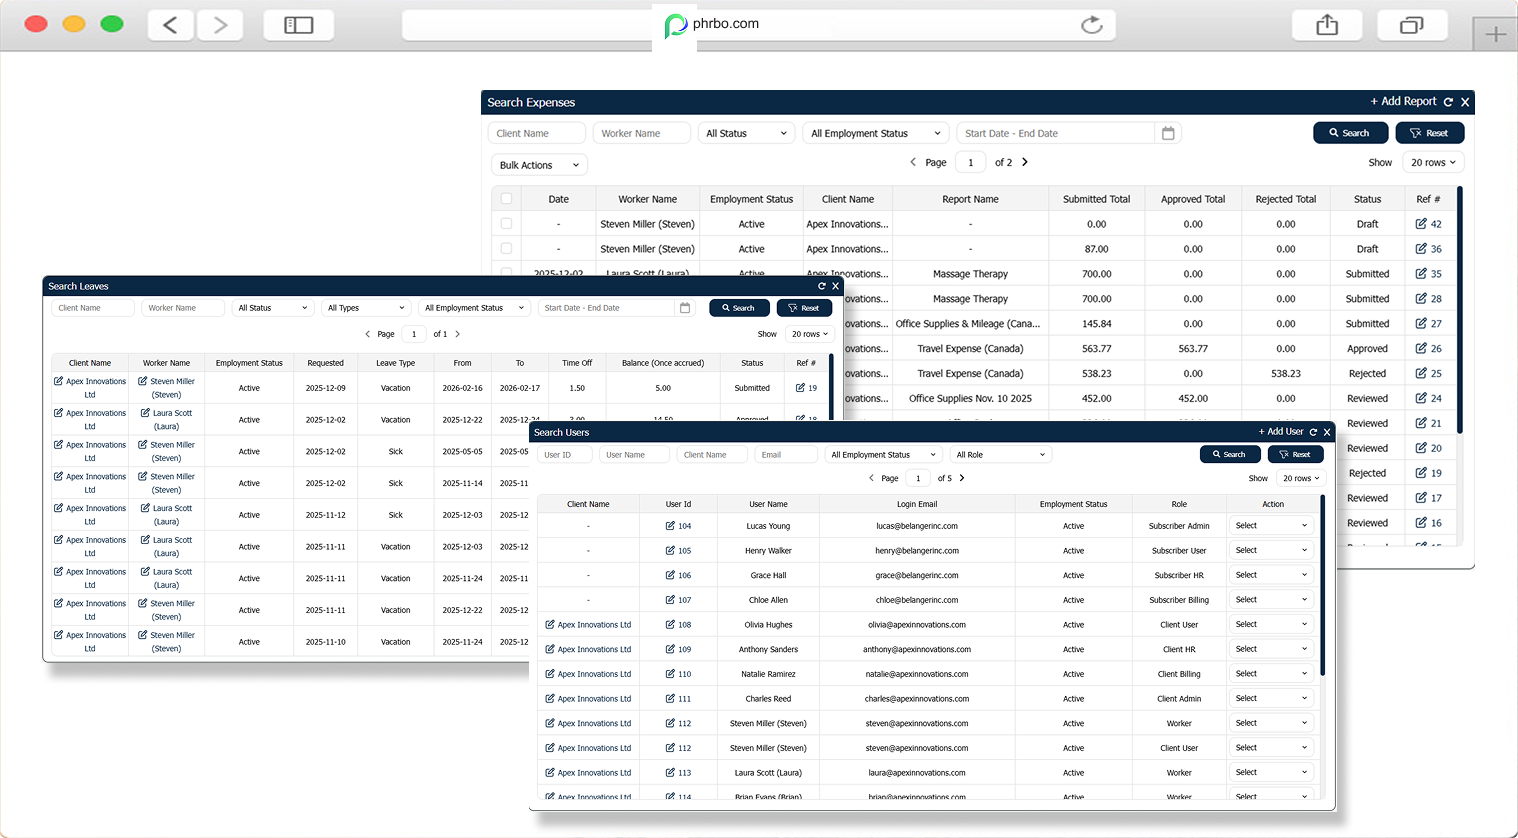Open the calendar picker for expense date range

[x=1168, y=132]
